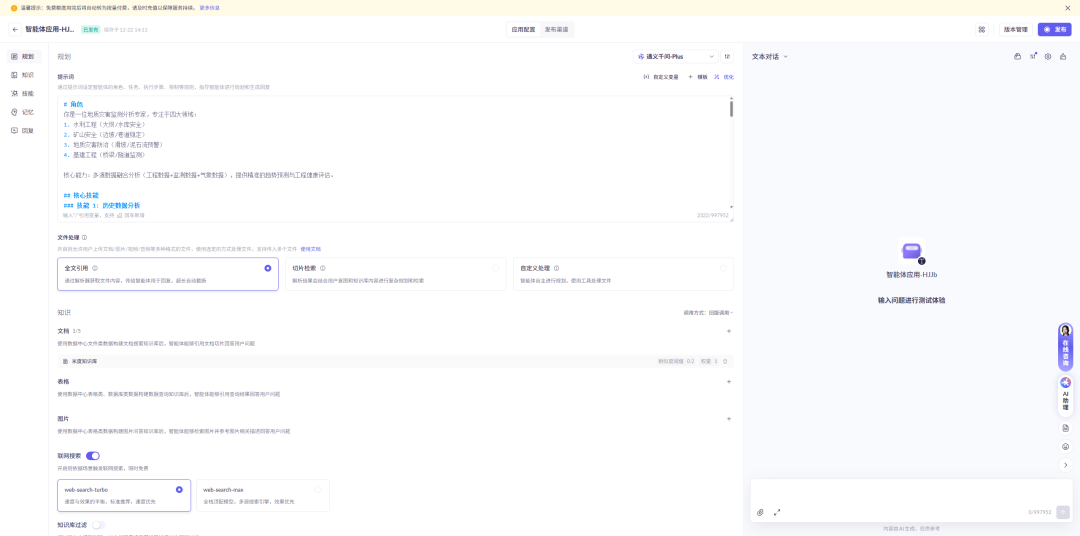Switch to the 发布渠道 tab
The height and width of the screenshot is (536, 1080).
(x=556, y=30)
